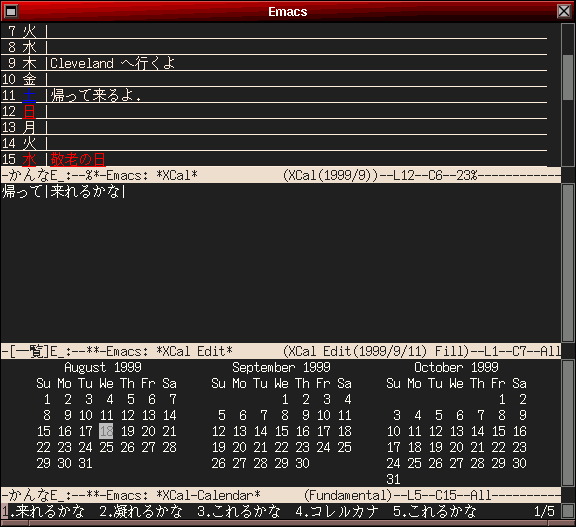Screen dimensions: 576x527
Task: Click the *XCal Edit* buffer mode line
Action: pyautogui.click(x=281, y=351)
